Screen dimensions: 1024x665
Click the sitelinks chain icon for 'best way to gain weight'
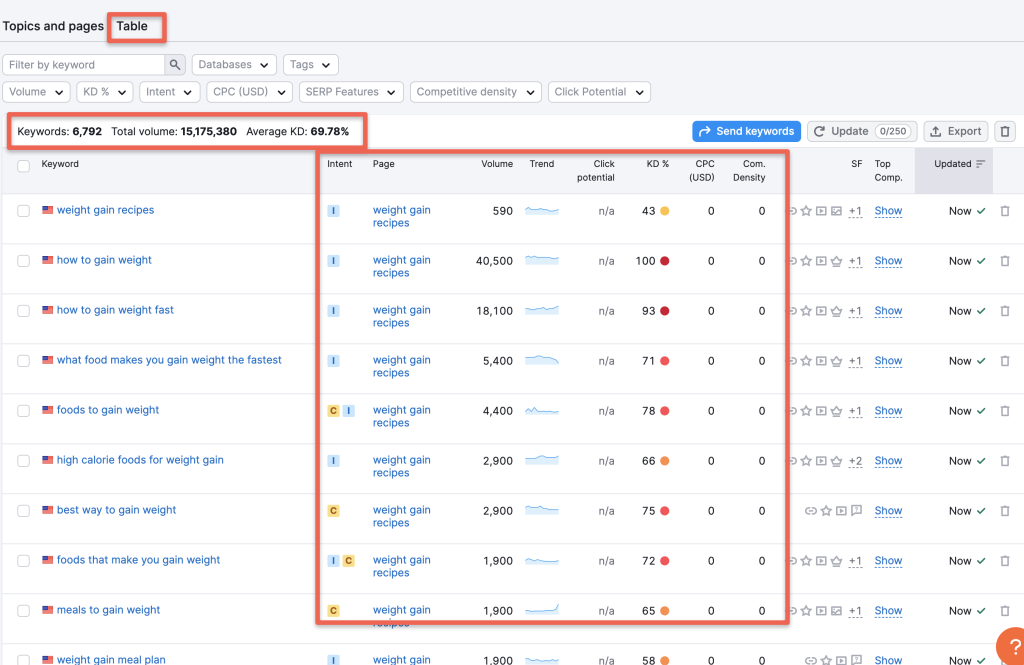pos(810,510)
